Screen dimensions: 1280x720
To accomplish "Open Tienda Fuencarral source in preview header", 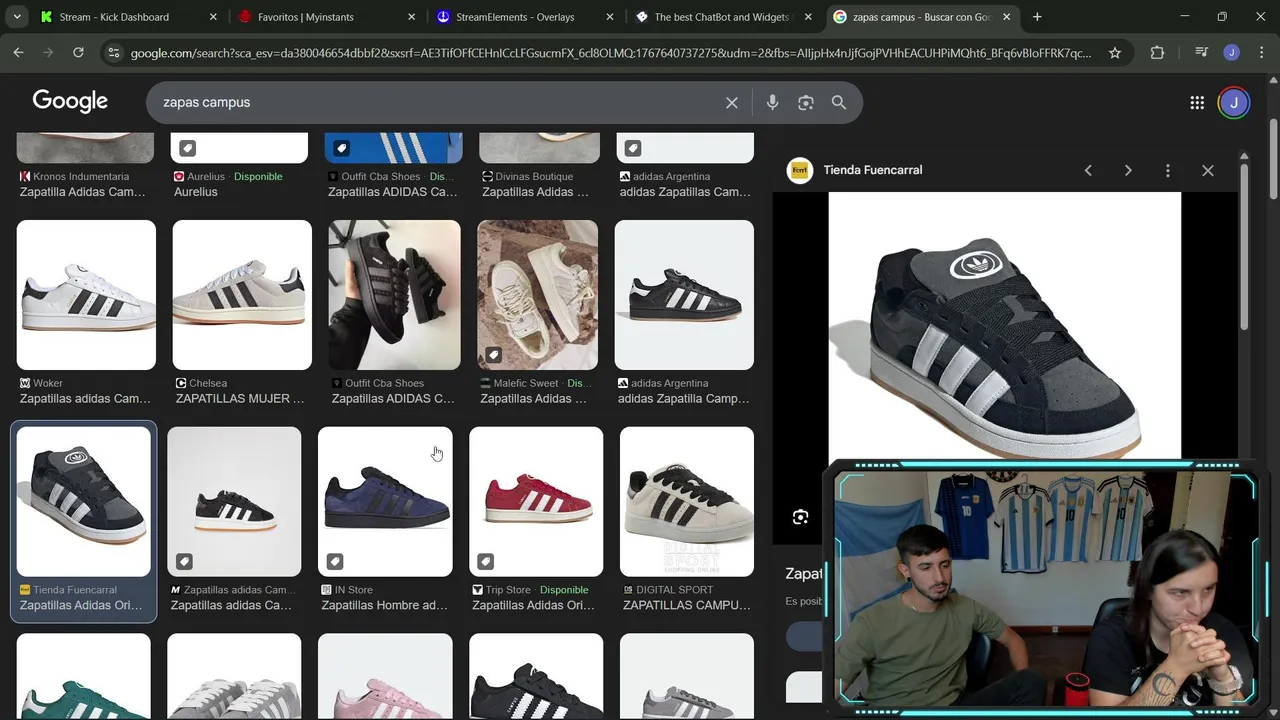I will pos(855,170).
